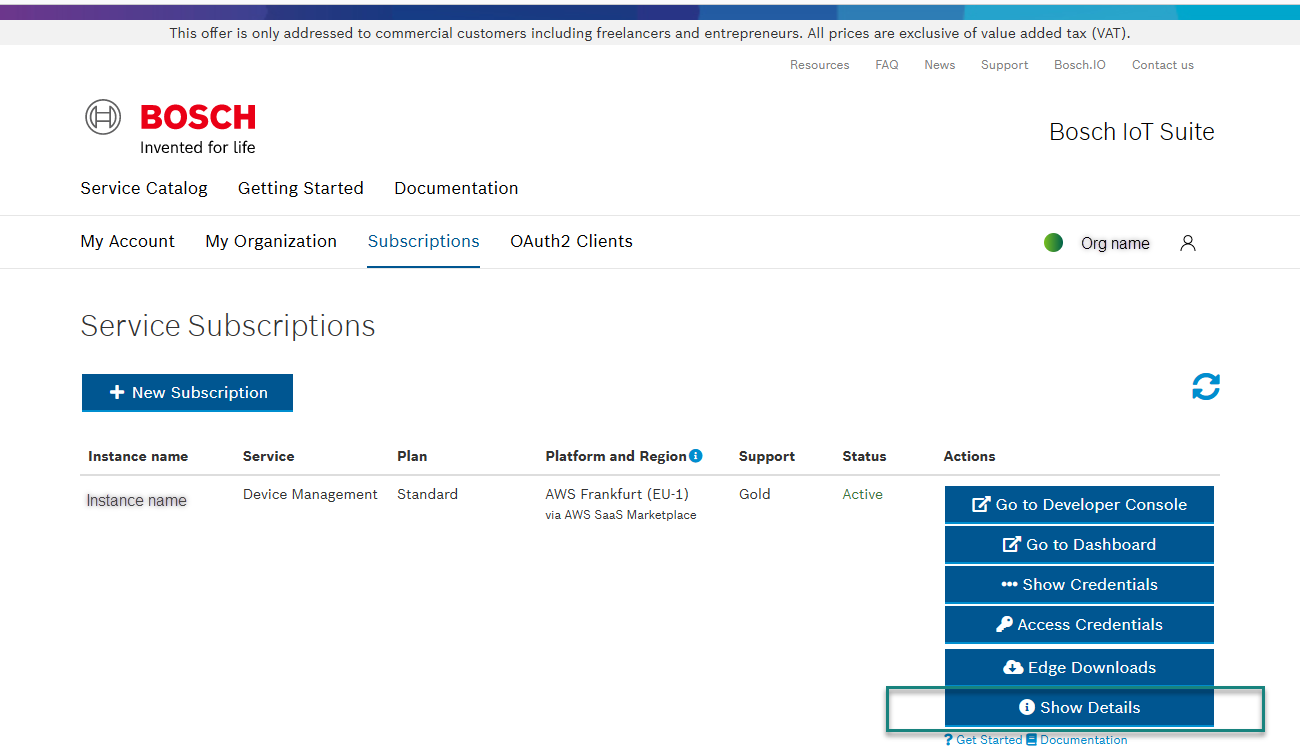Open the FAQ link
Image resolution: width=1300 pixels, height=755 pixels.
(886, 65)
